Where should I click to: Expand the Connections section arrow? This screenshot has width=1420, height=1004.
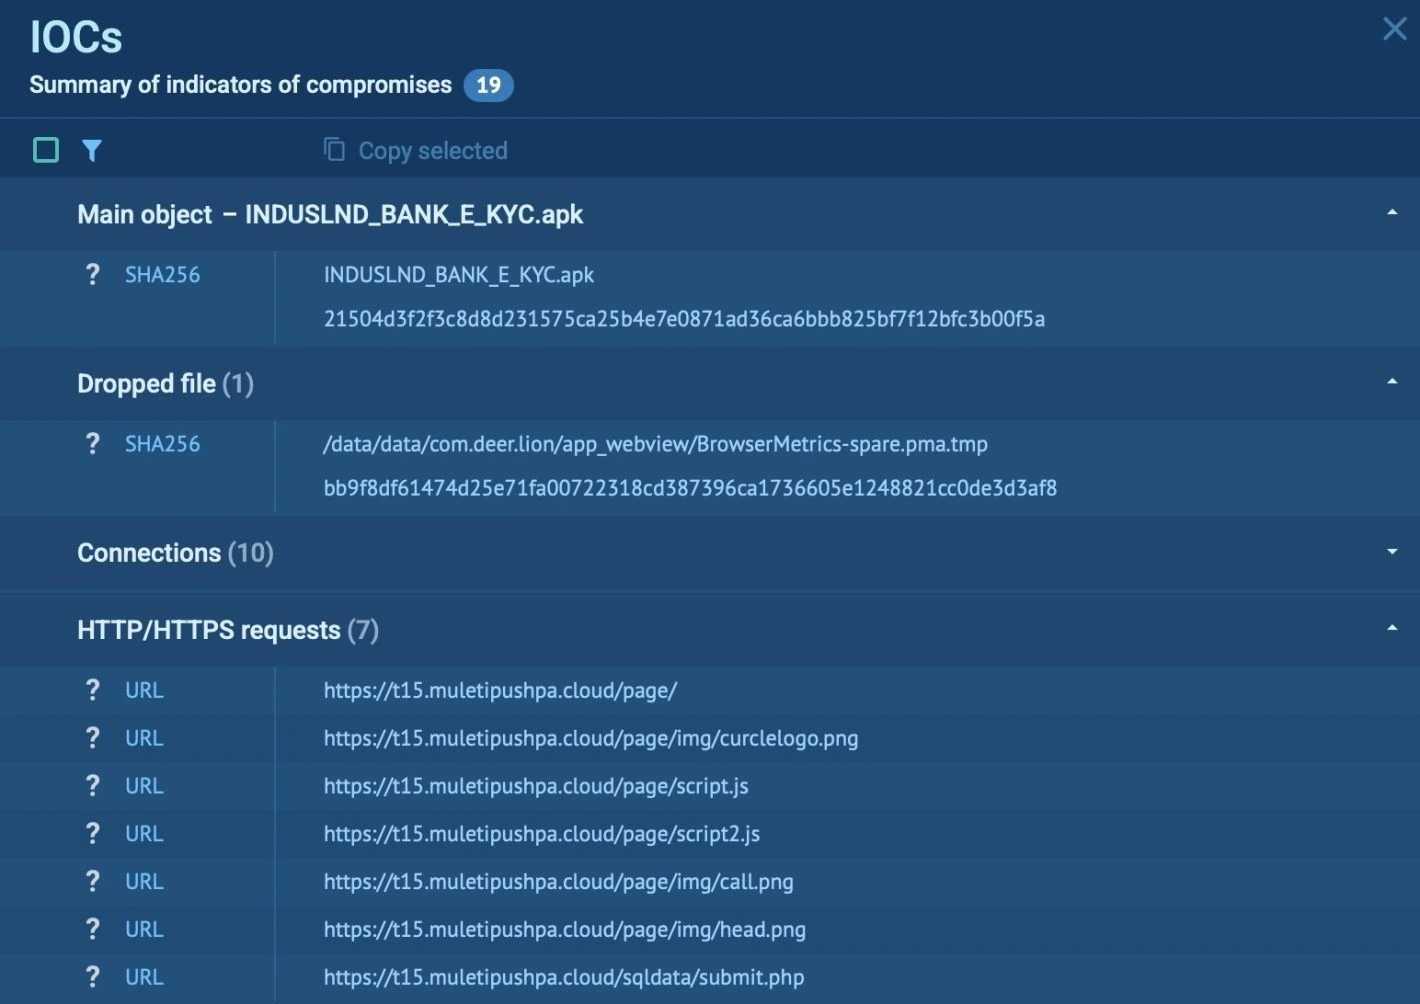coord(1391,552)
